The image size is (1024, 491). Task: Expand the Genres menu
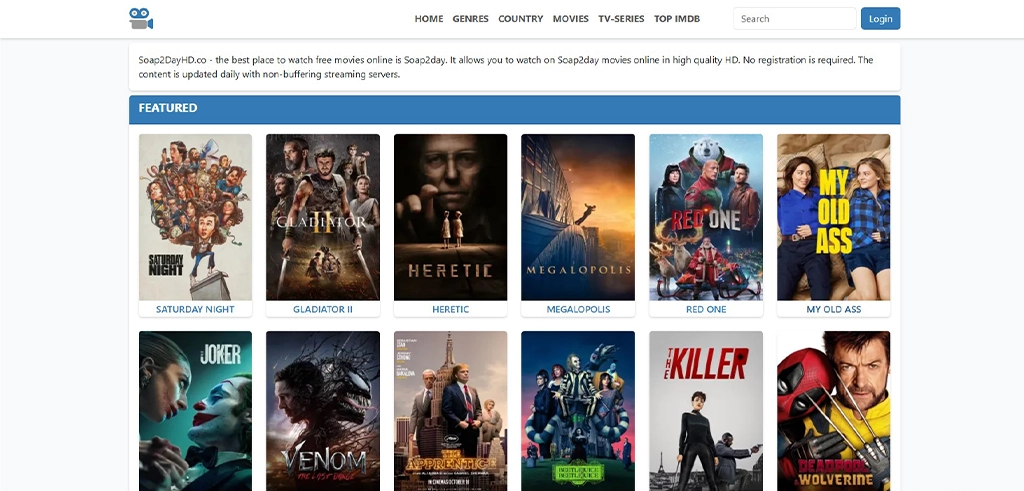[470, 19]
